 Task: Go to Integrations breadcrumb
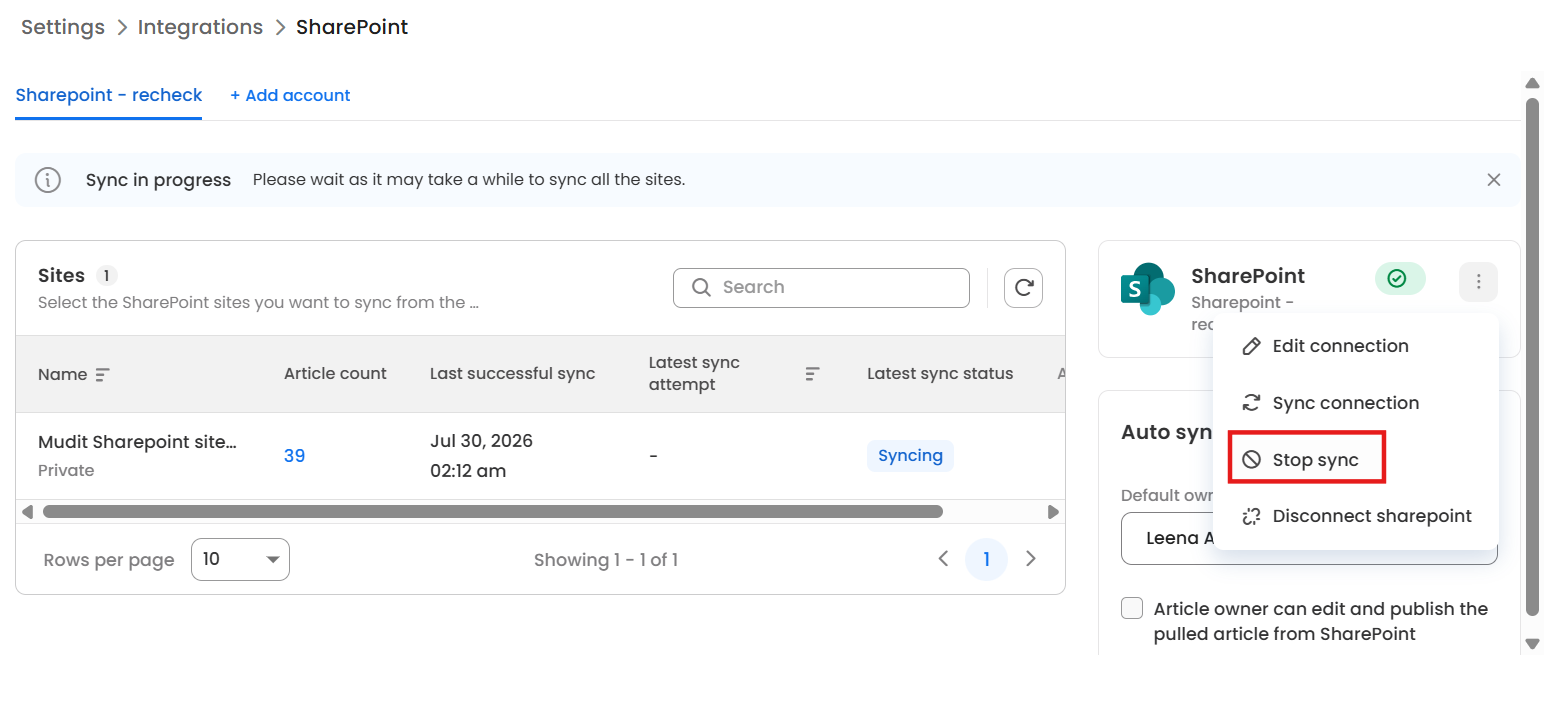tap(200, 27)
